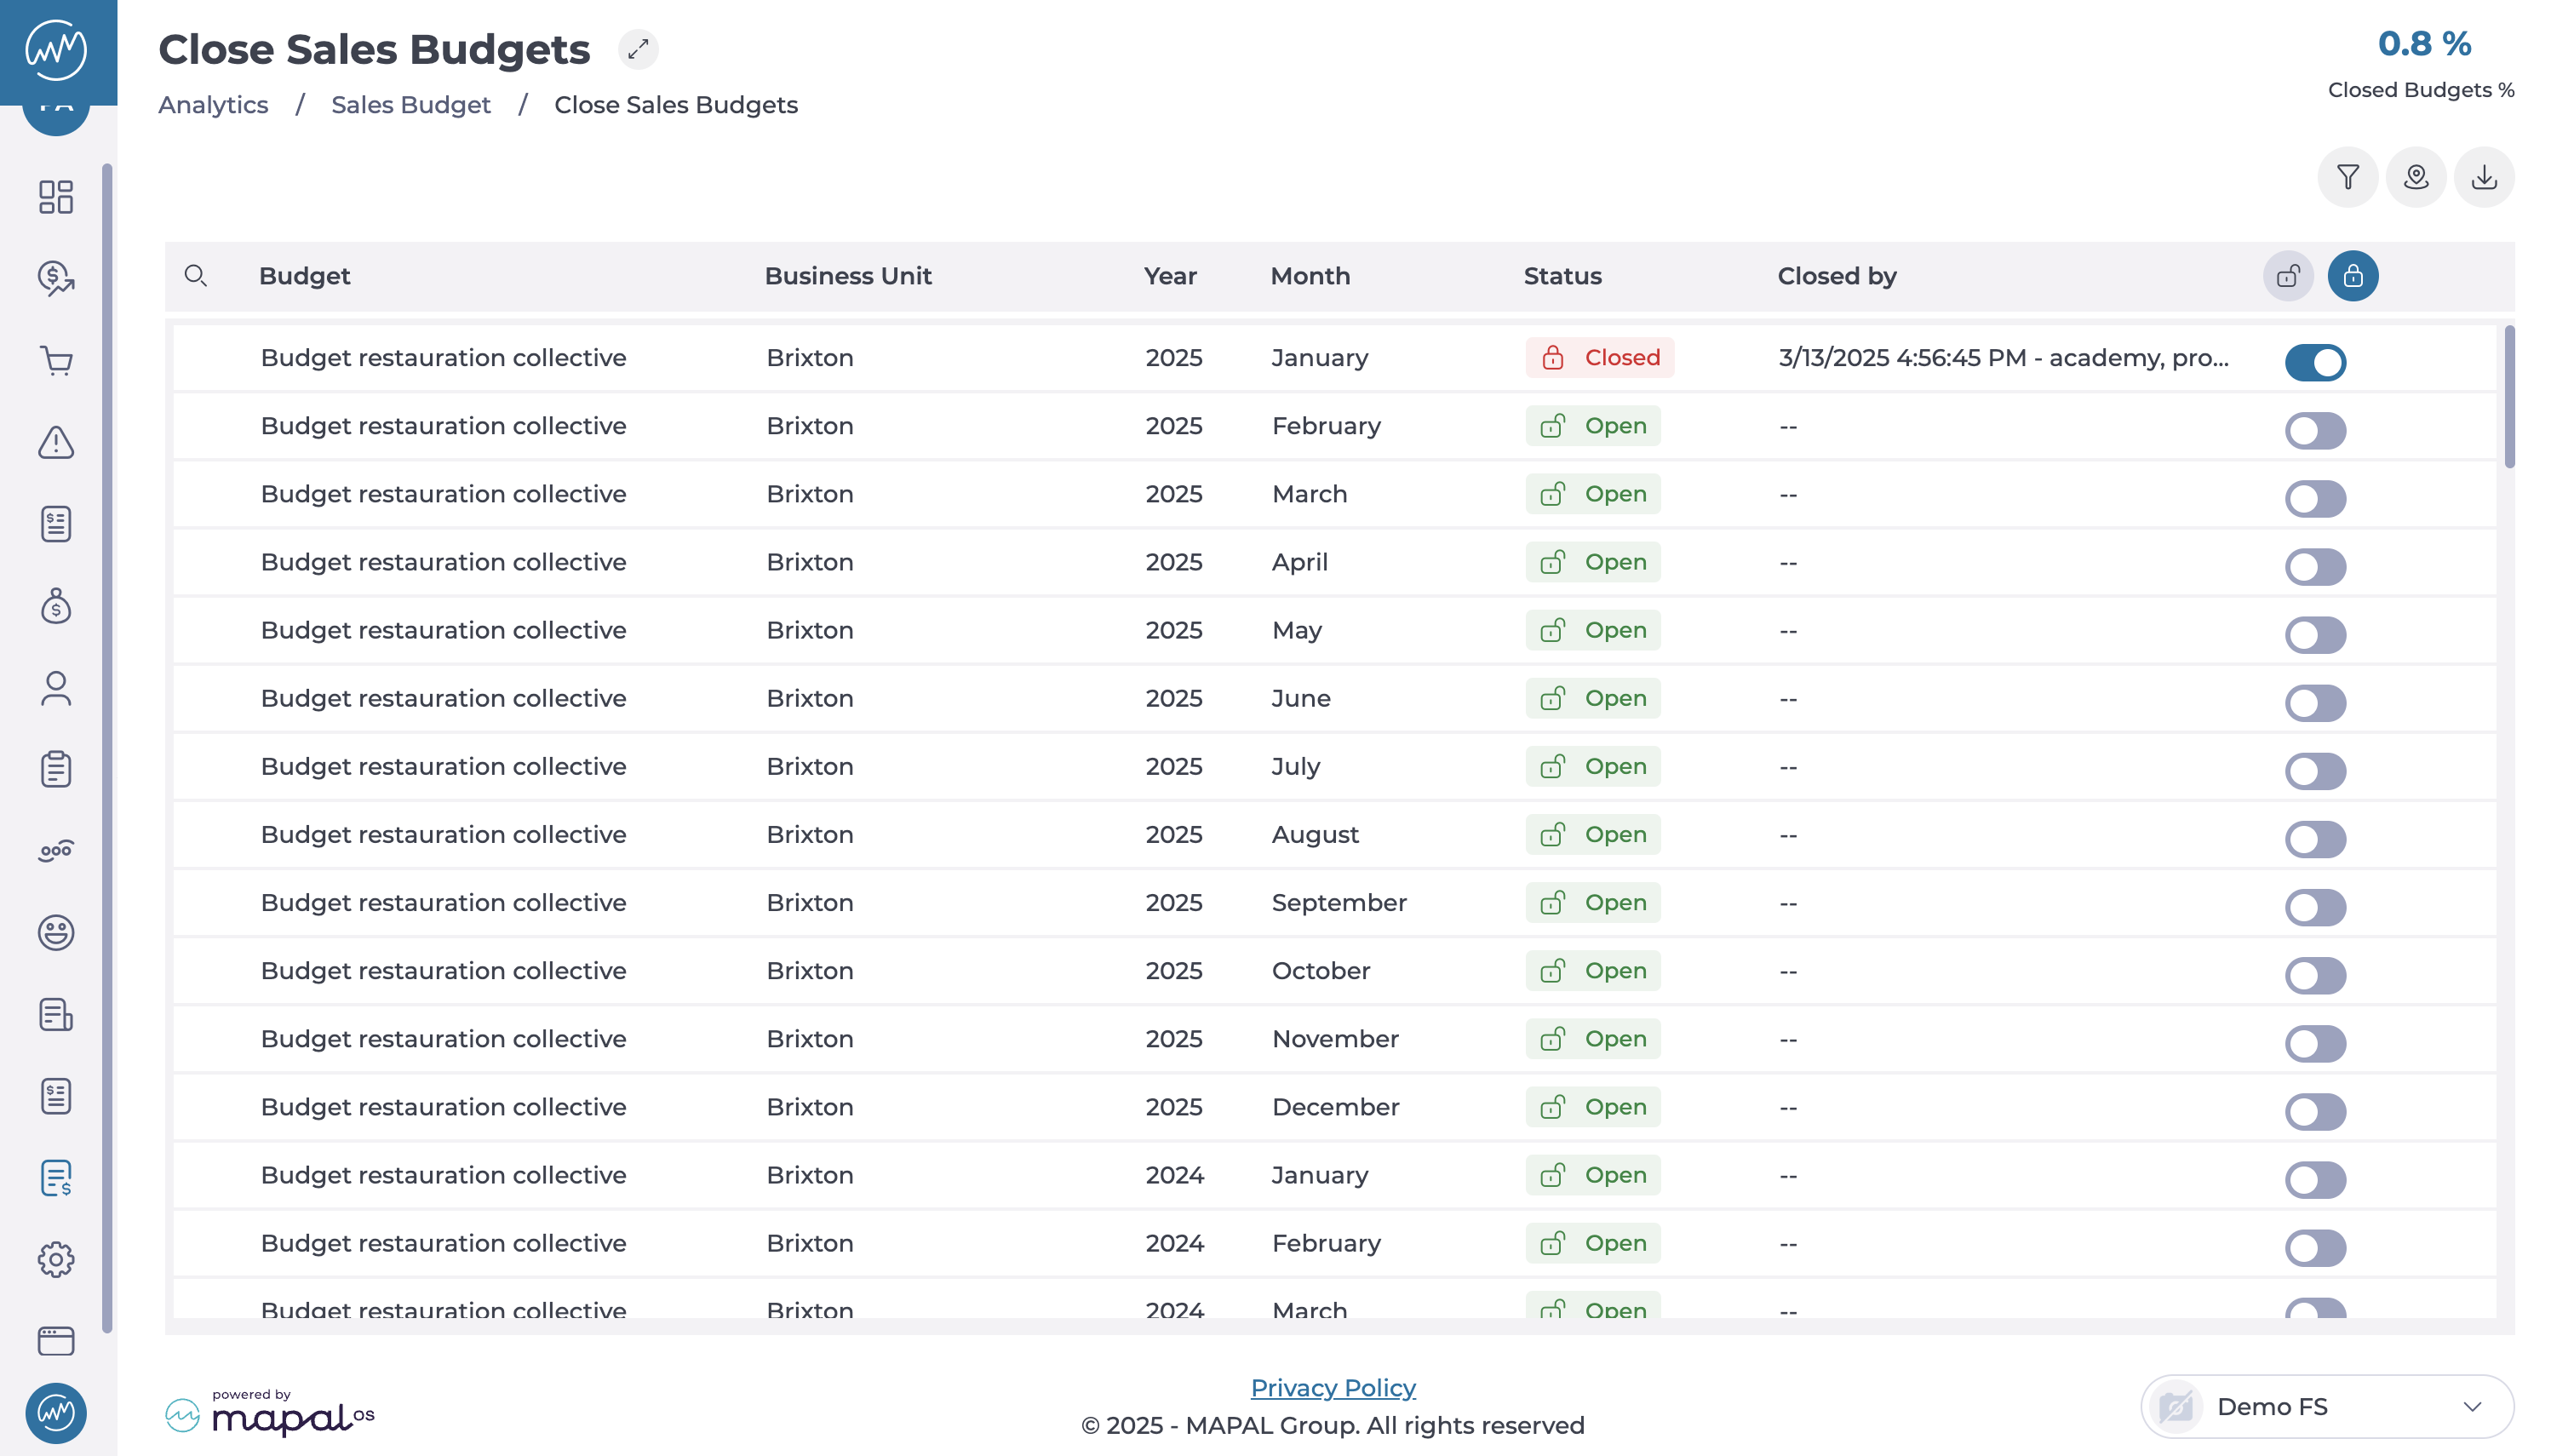Open the settings gear sidebar icon

pyautogui.click(x=56, y=1260)
